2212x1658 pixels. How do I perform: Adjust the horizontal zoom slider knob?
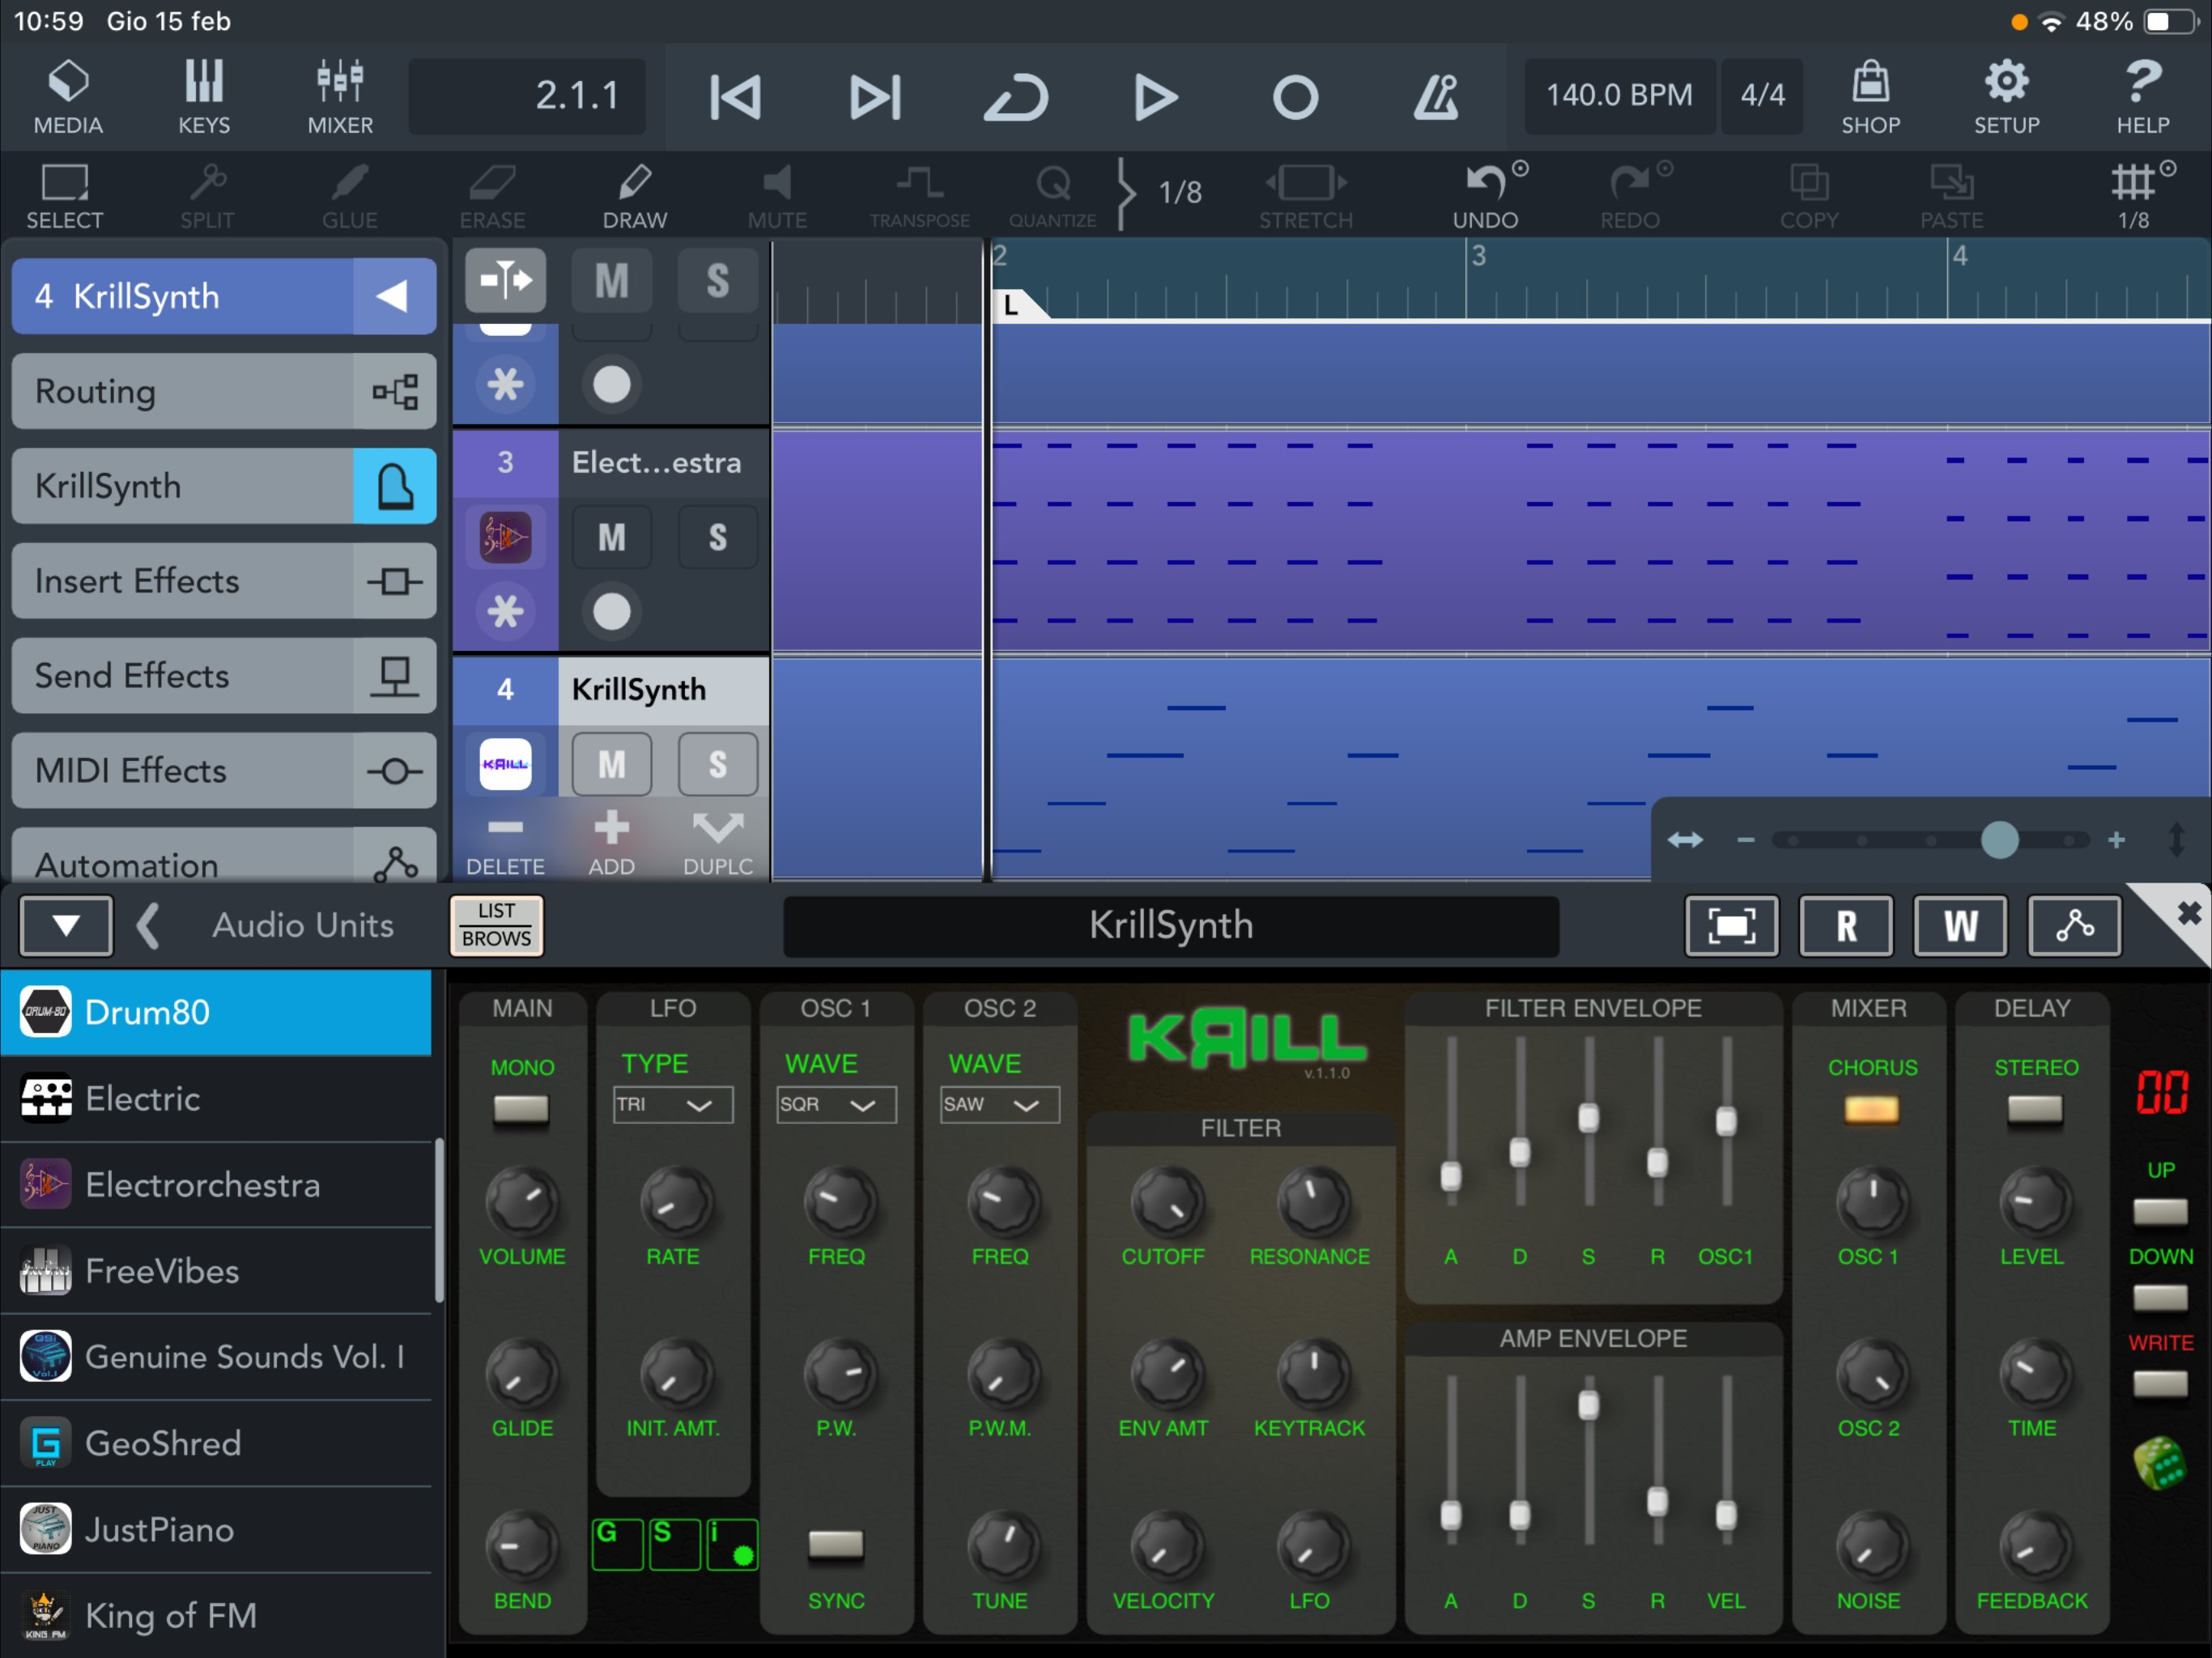point(2000,840)
